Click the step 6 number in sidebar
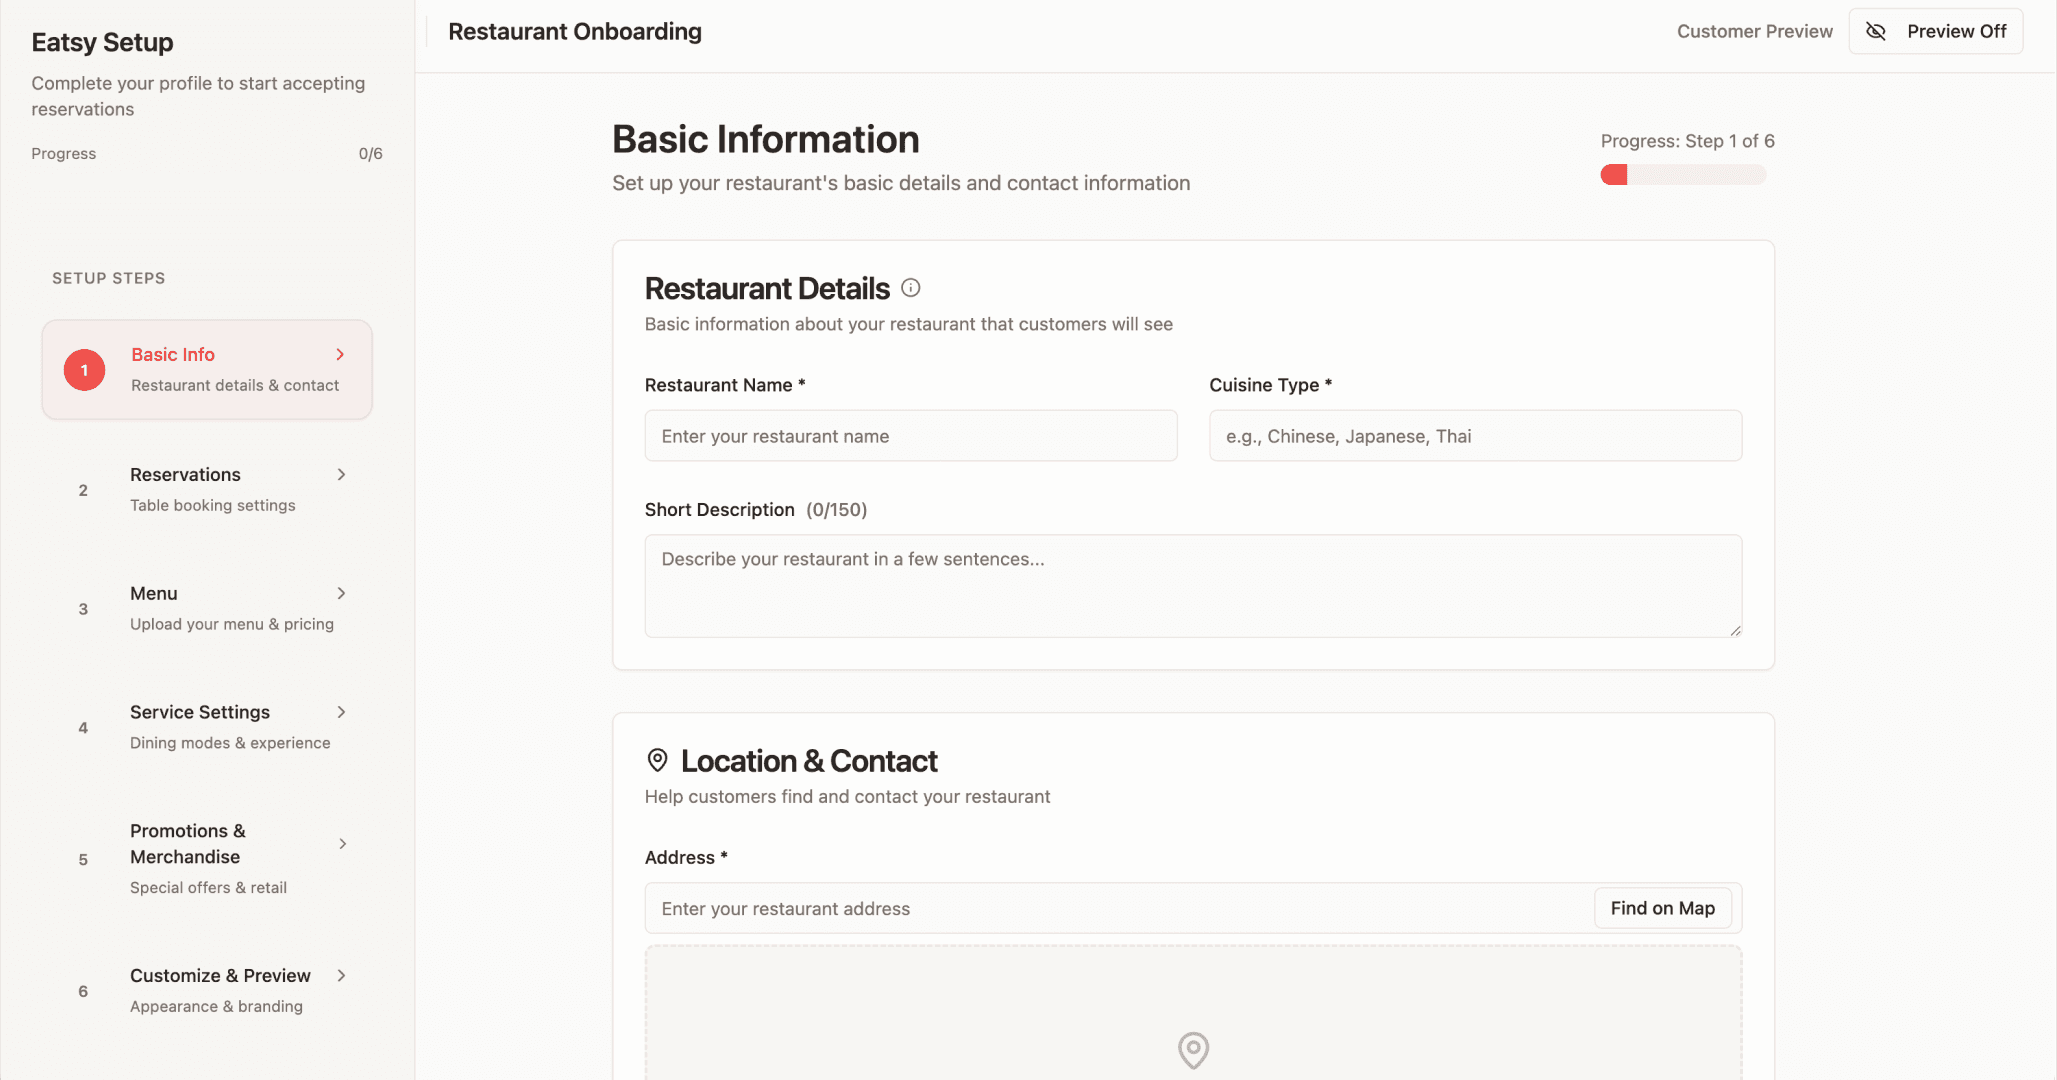 83,991
